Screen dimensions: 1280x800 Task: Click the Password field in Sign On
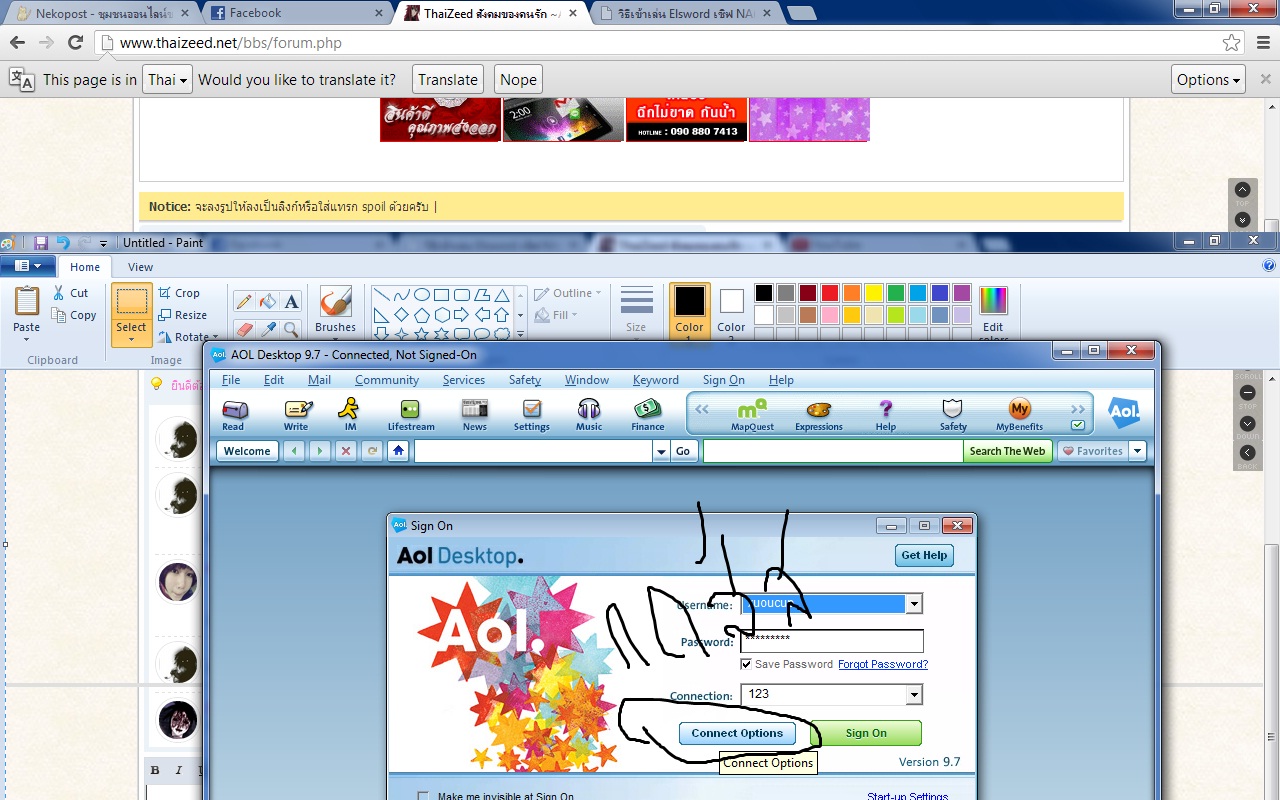832,641
